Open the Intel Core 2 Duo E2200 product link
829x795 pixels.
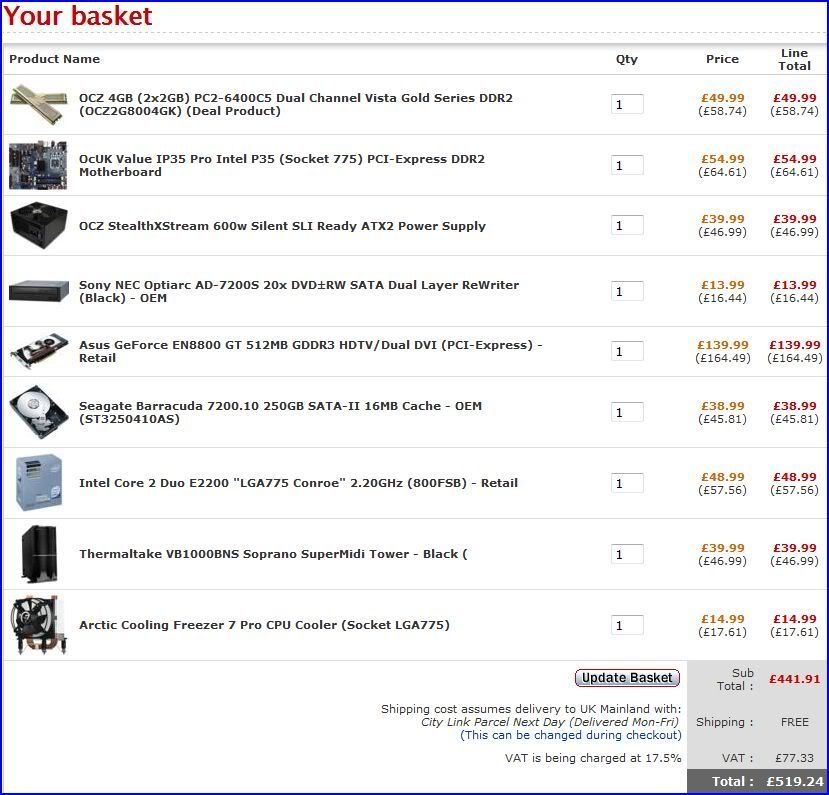pos(298,483)
